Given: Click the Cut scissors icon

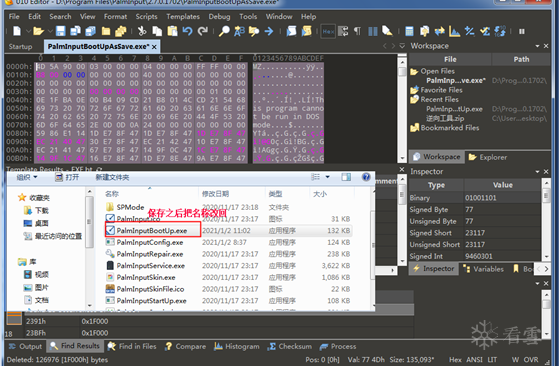Looking at the screenshot, I should click(x=142, y=31).
